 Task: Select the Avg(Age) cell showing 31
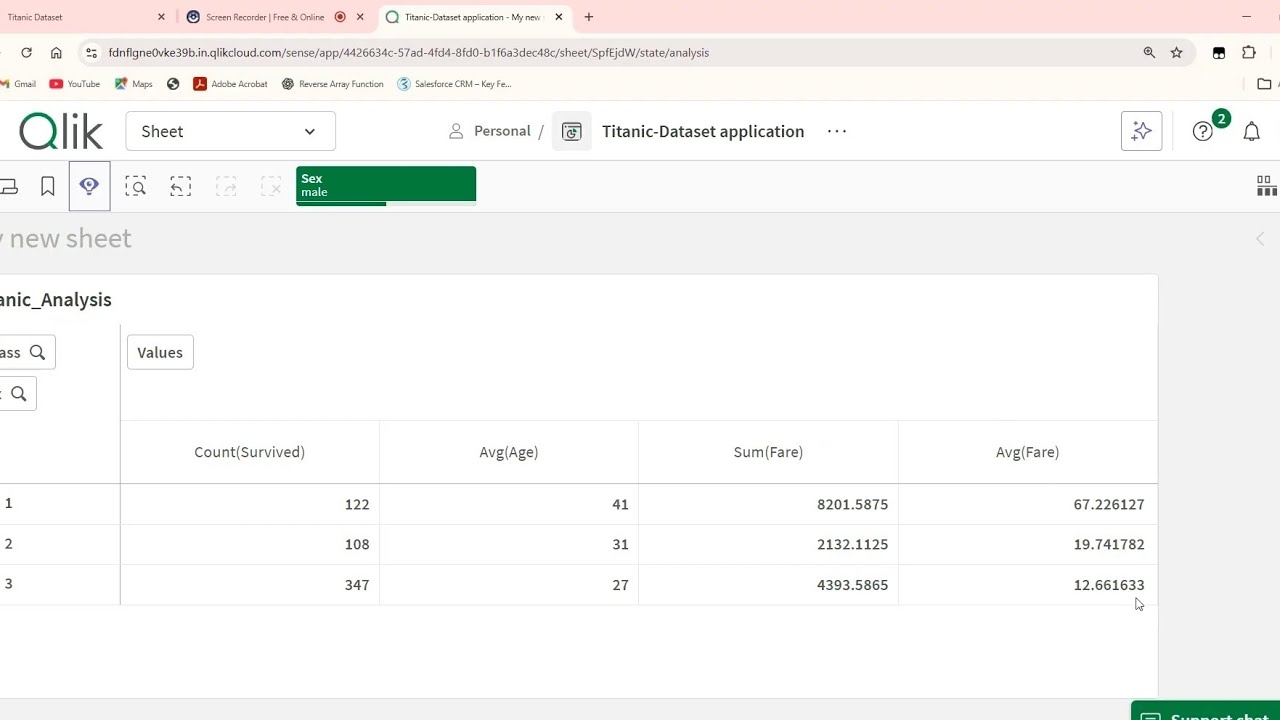[509, 544]
